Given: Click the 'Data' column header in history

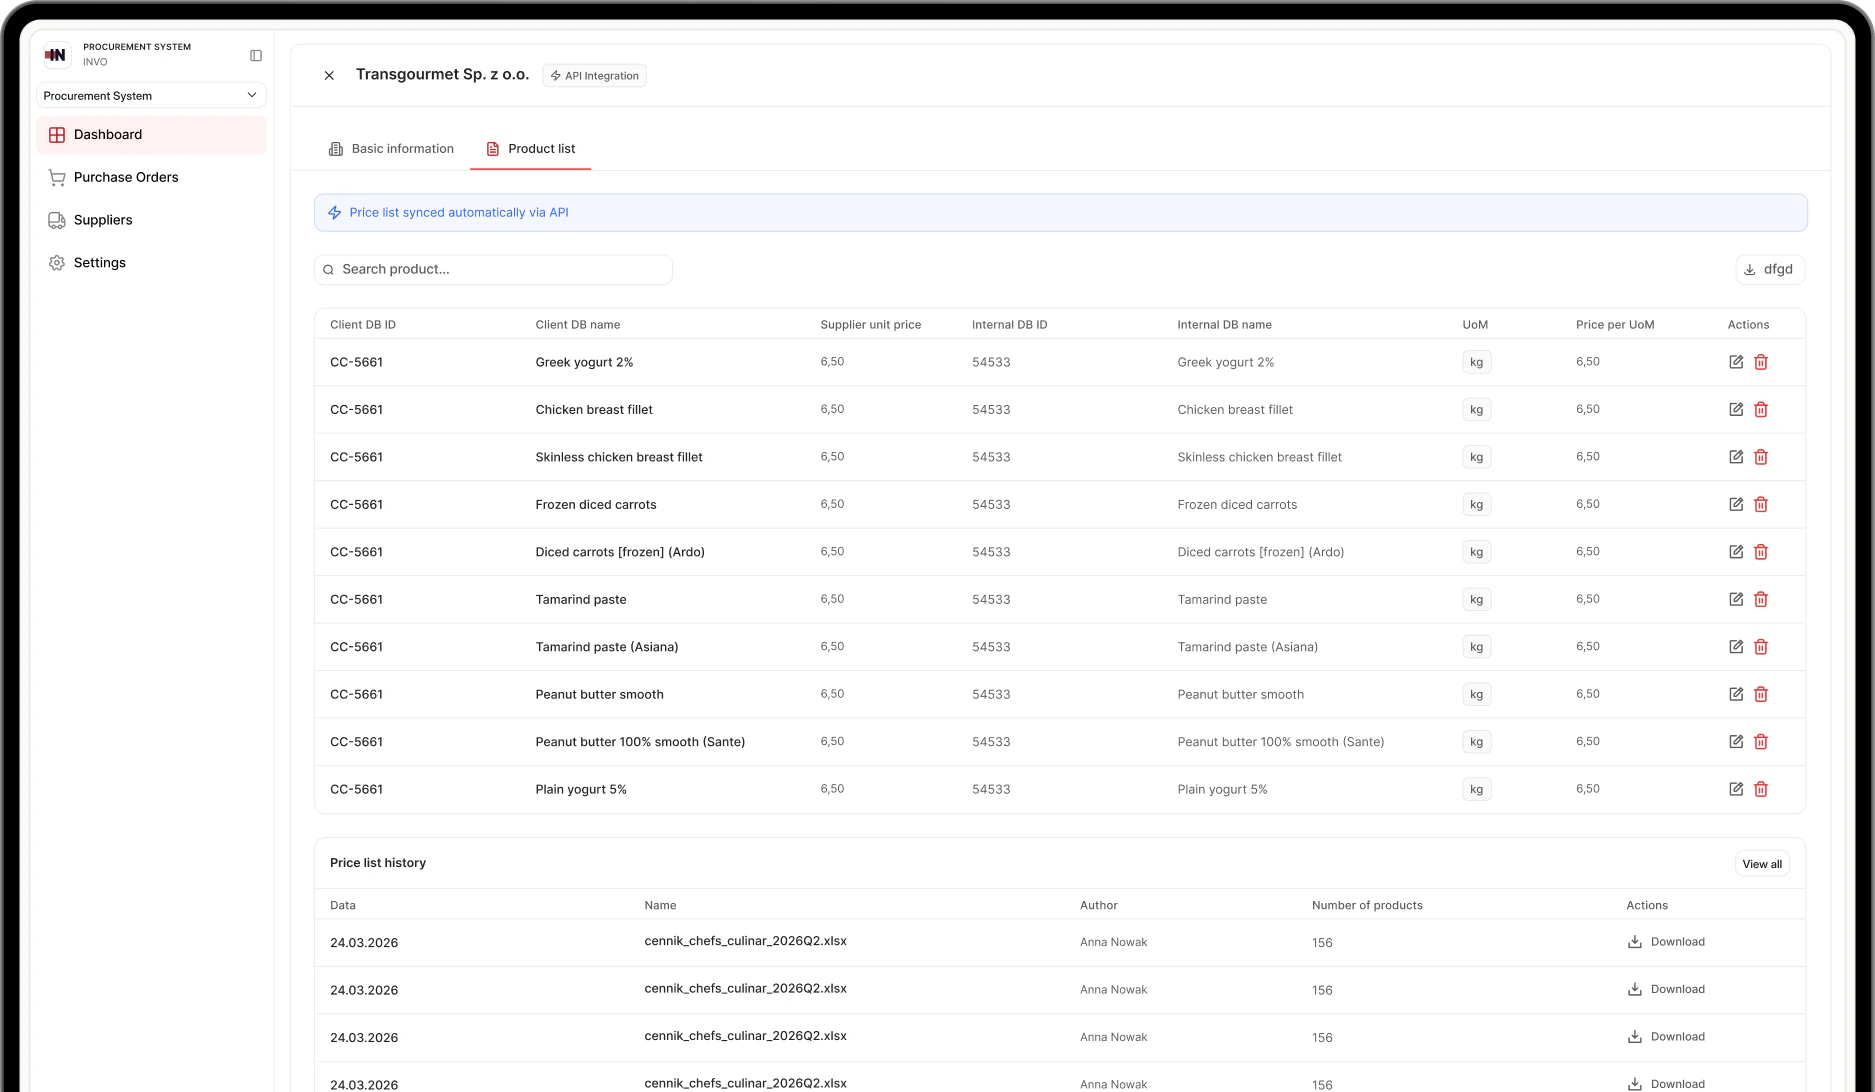Looking at the screenshot, I should pyautogui.click(x=343, y=905).
